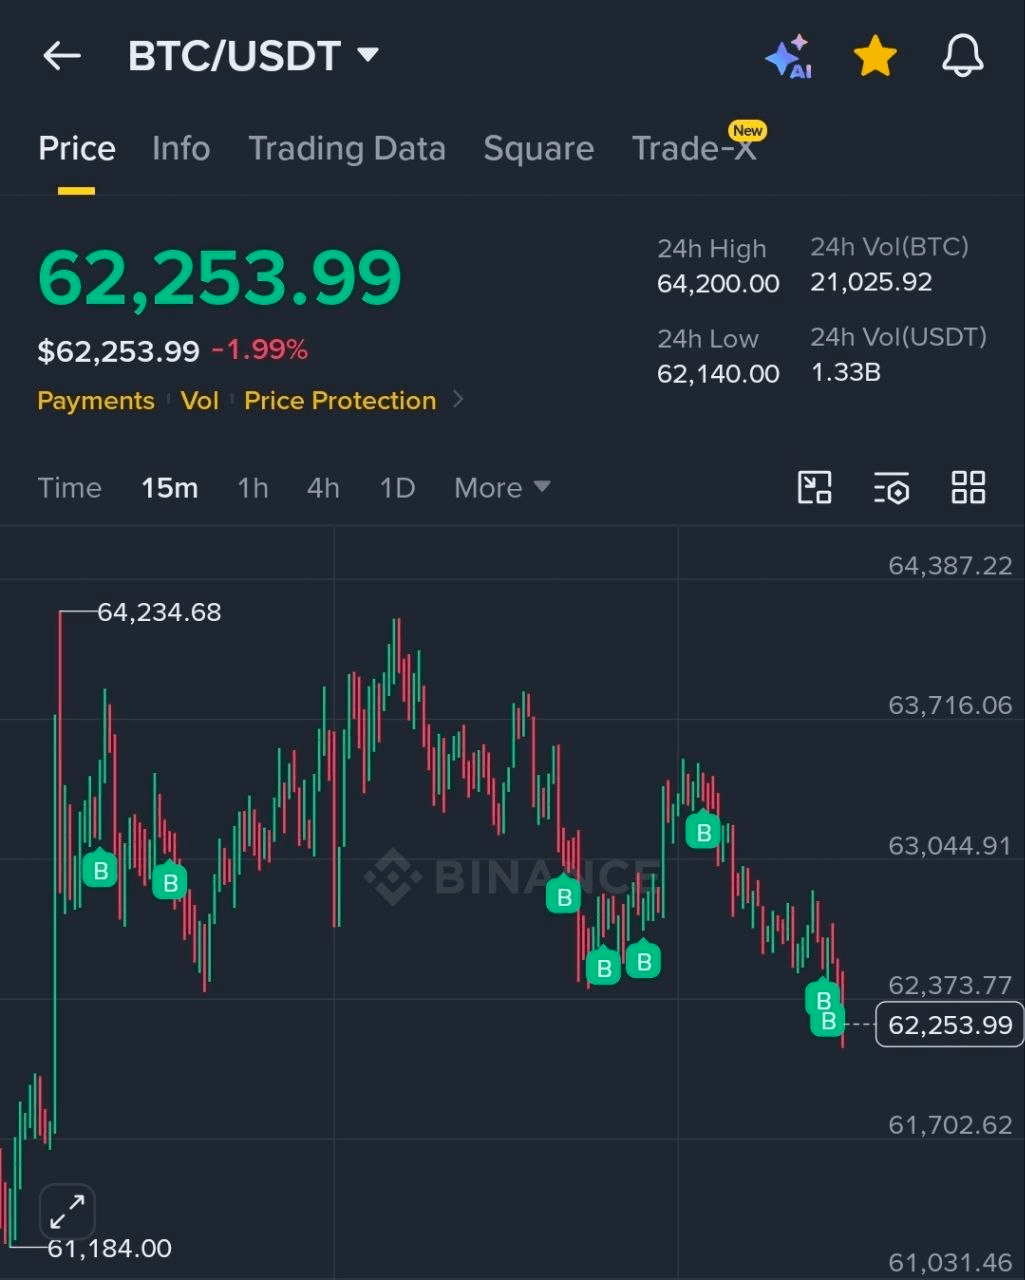Select the 1h chart interval
The image size is (1025, 1280).
252,488
